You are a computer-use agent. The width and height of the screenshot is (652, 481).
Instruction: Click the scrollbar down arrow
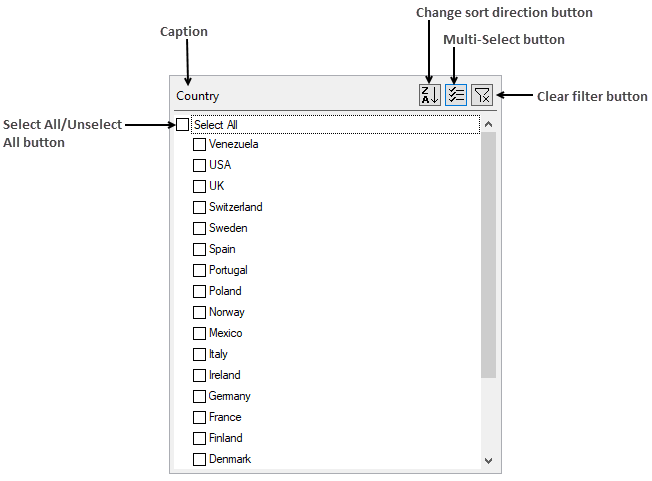489,461
